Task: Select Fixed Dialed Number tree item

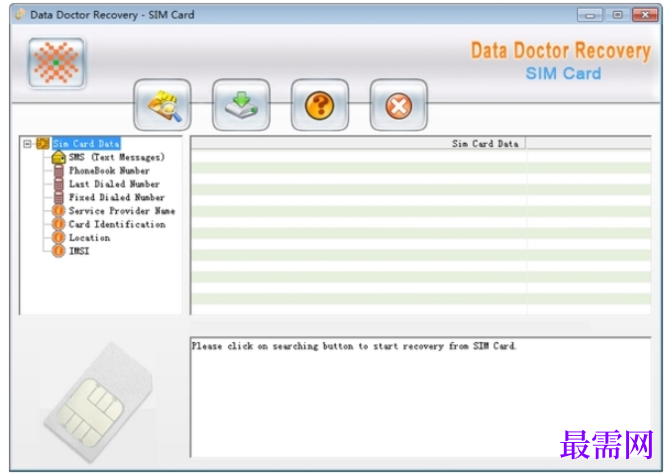Action: coord(117,197)
